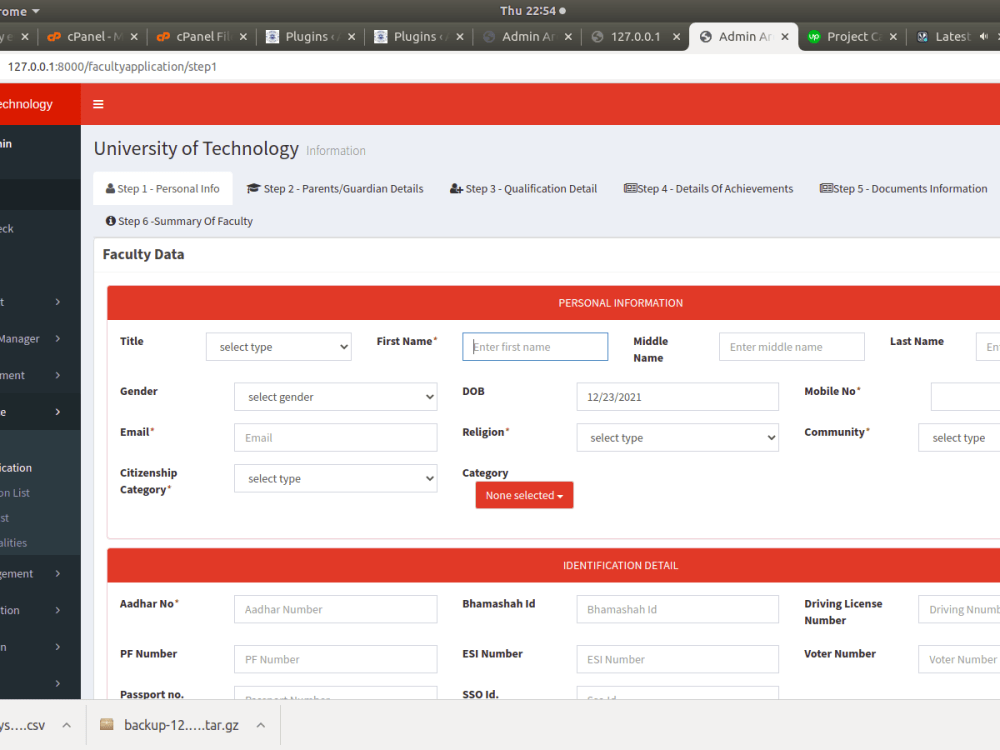Click the First Name input field
Screen dimensions: 1000x750
pos(535,347)
